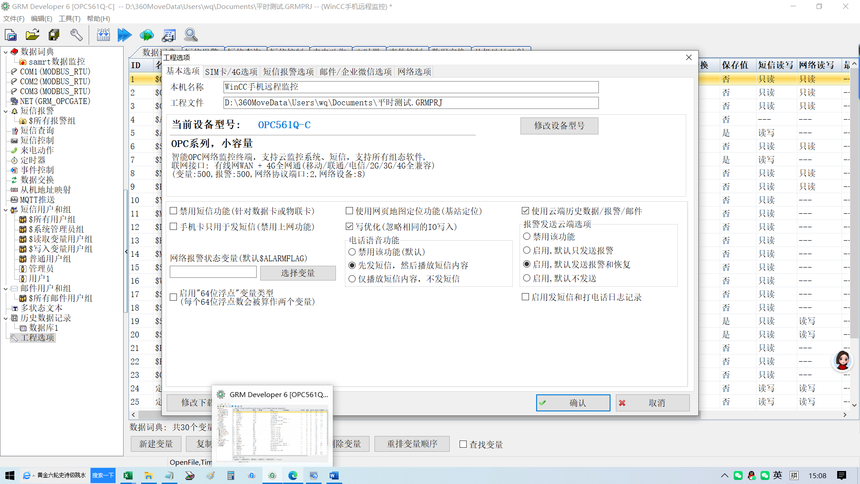This screenshot has width=860, height=484.
Task: Collapse the 历史数据记录 tree node
Action: pos(6,318)
